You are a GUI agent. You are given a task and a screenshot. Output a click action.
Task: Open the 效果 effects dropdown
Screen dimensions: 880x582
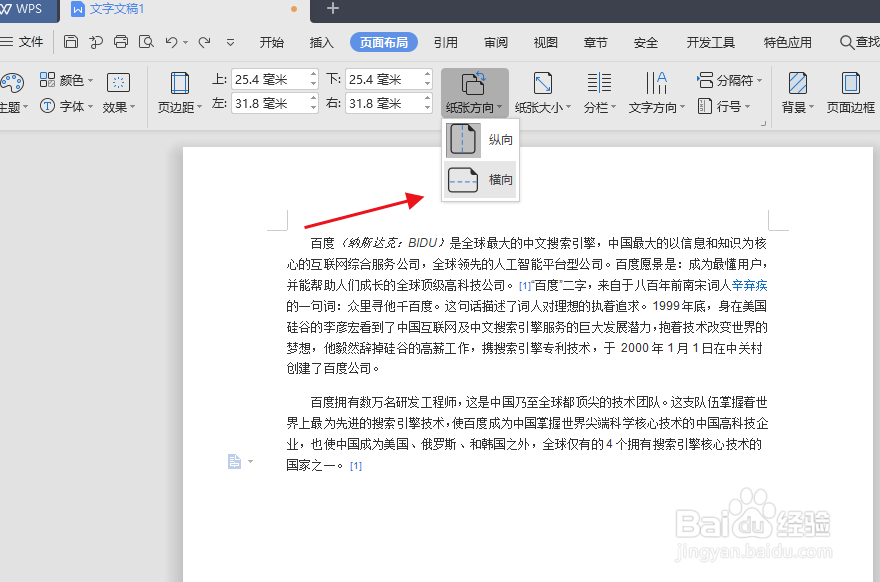pyautogui.click(x=118, y=93)
